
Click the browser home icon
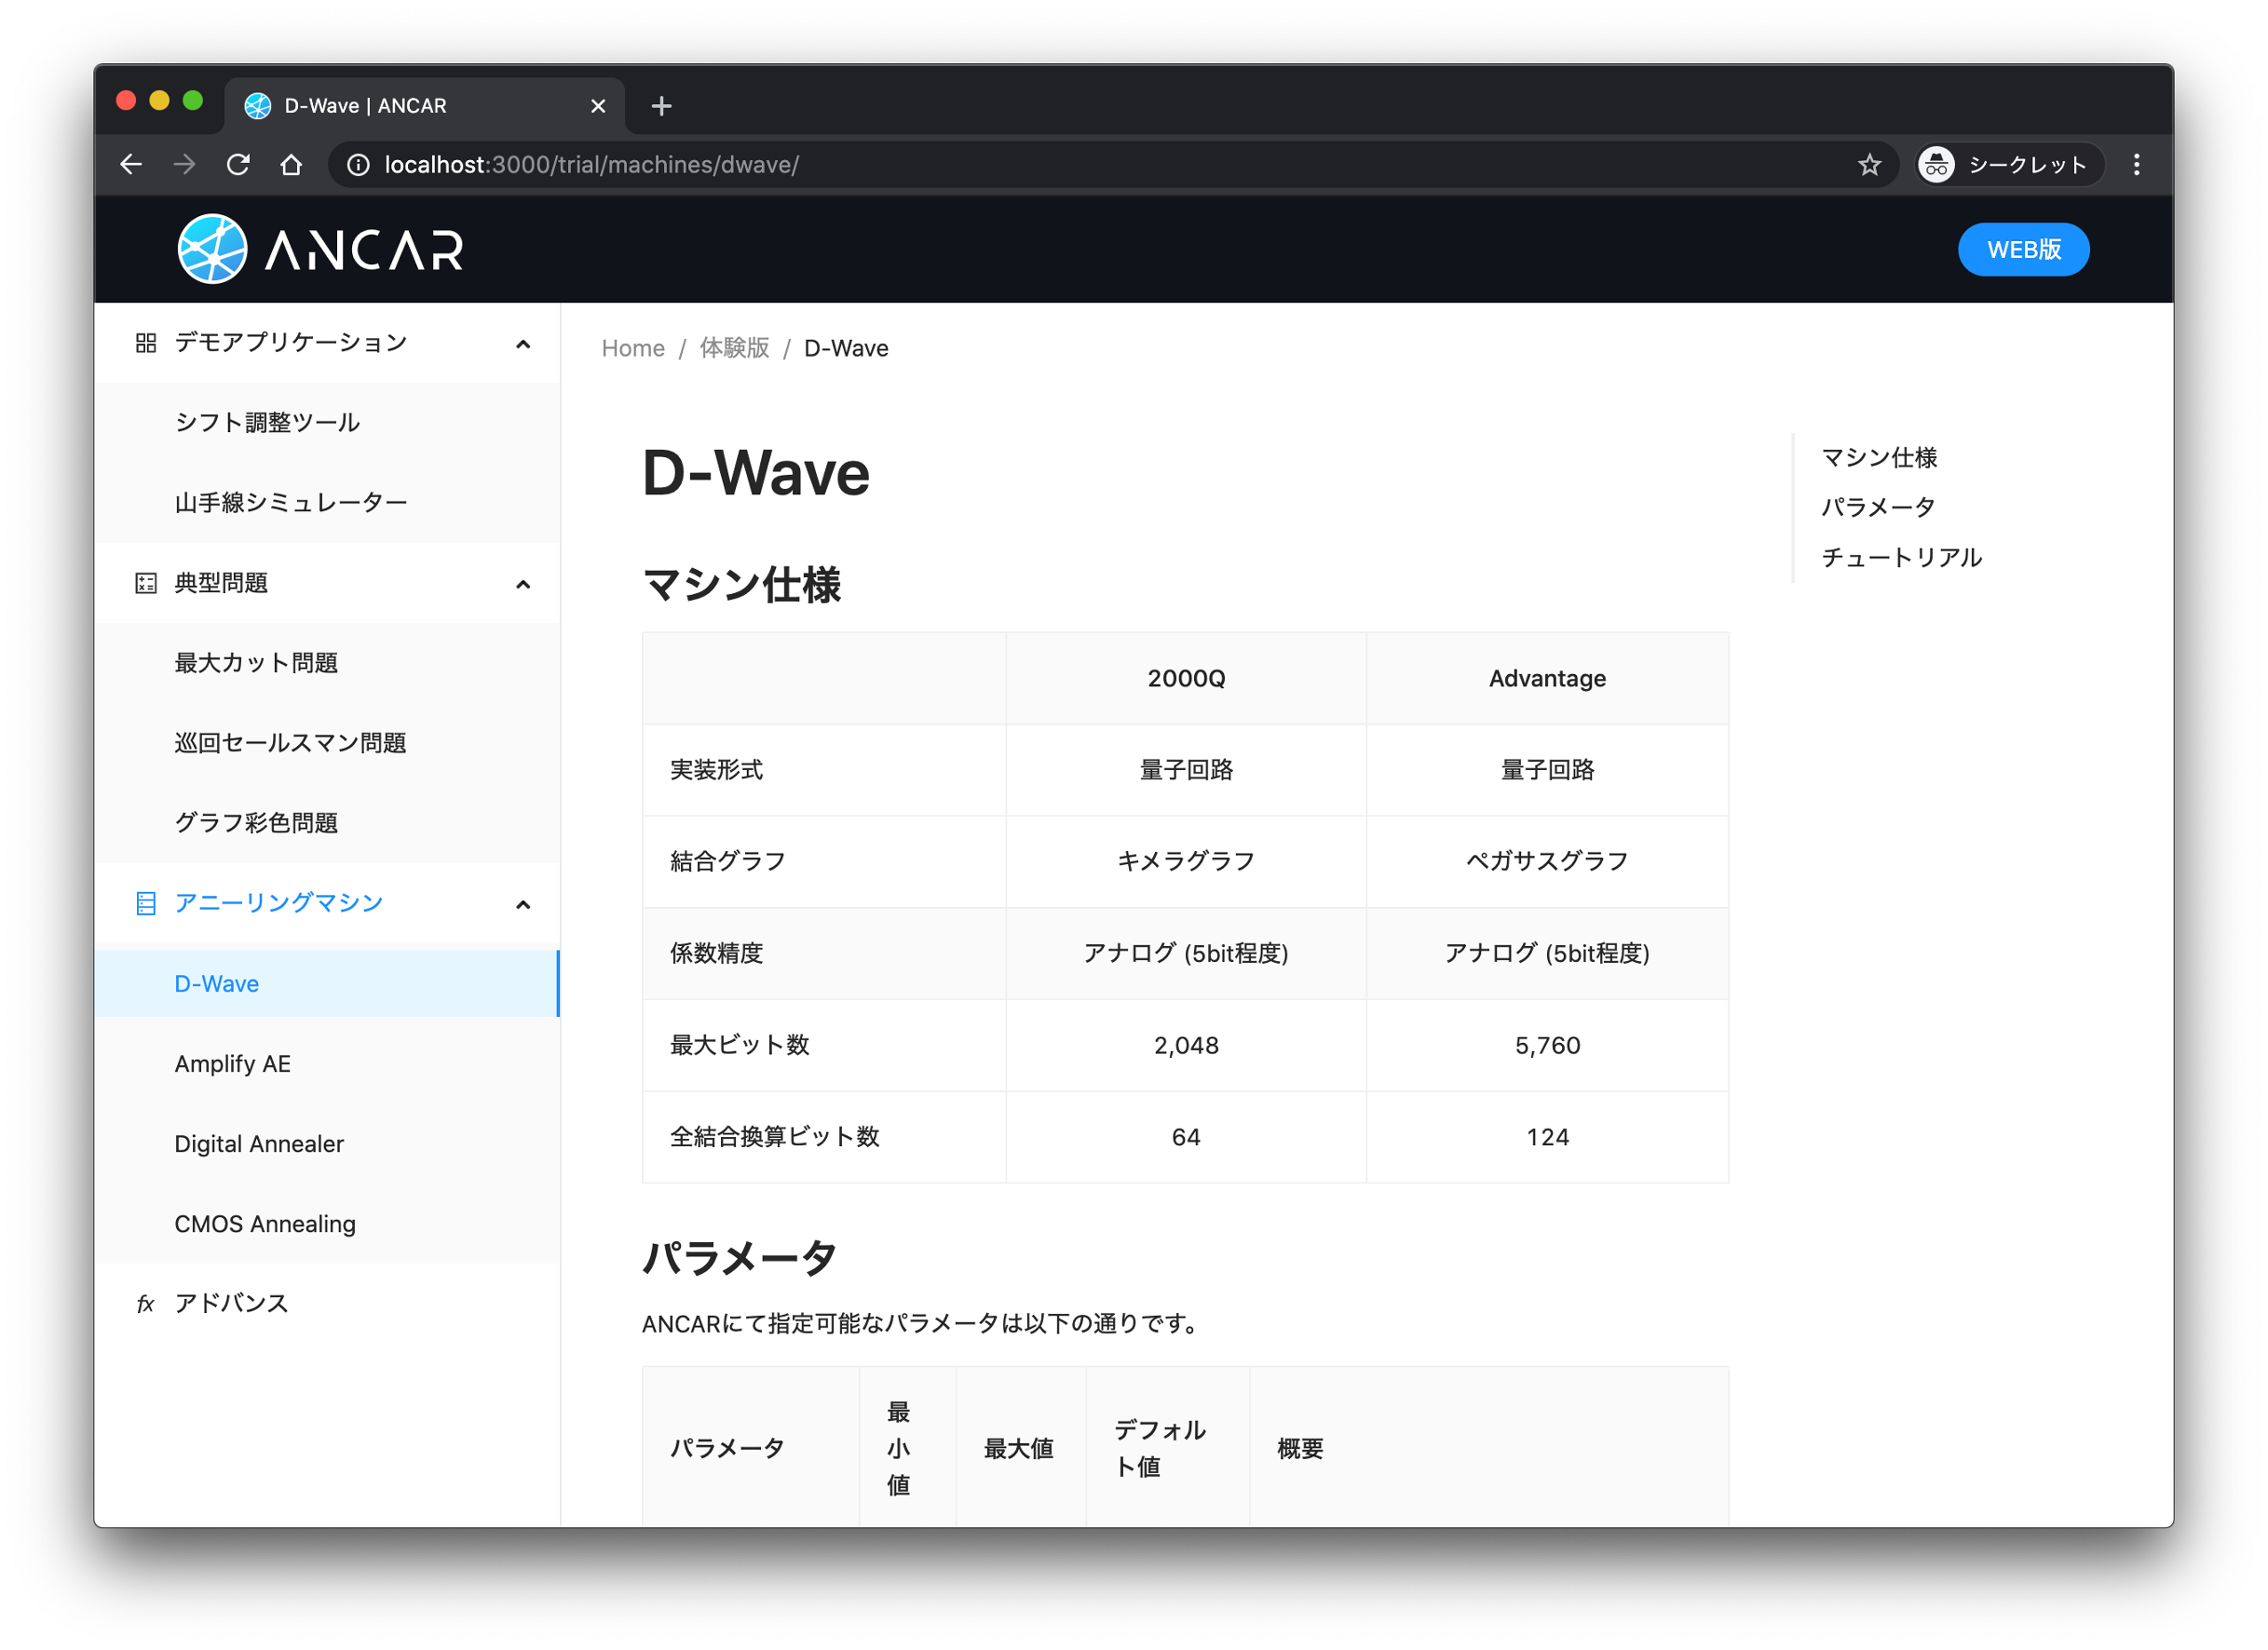291,165
